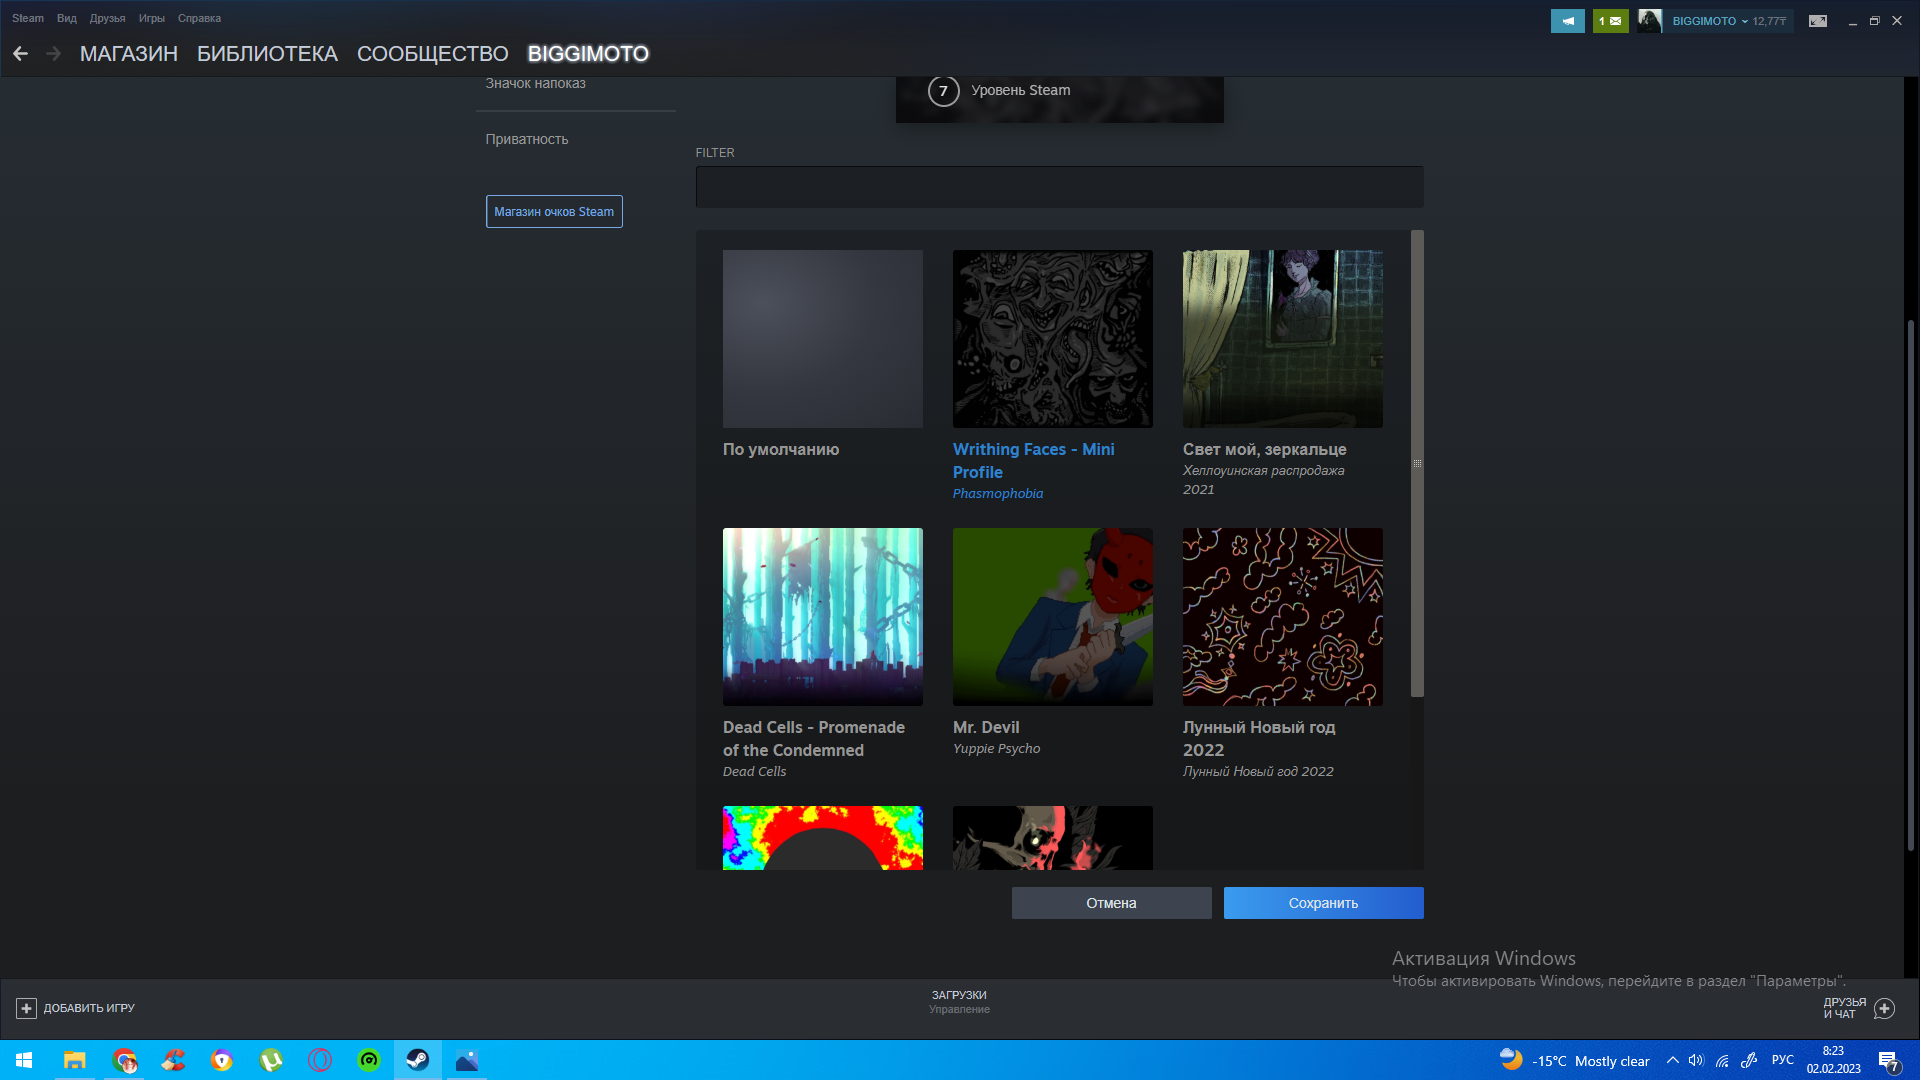Click the Магазин очков Steam button
Image resolution: width=1920 pixels, height=1080 pixels.
(554, 211)
